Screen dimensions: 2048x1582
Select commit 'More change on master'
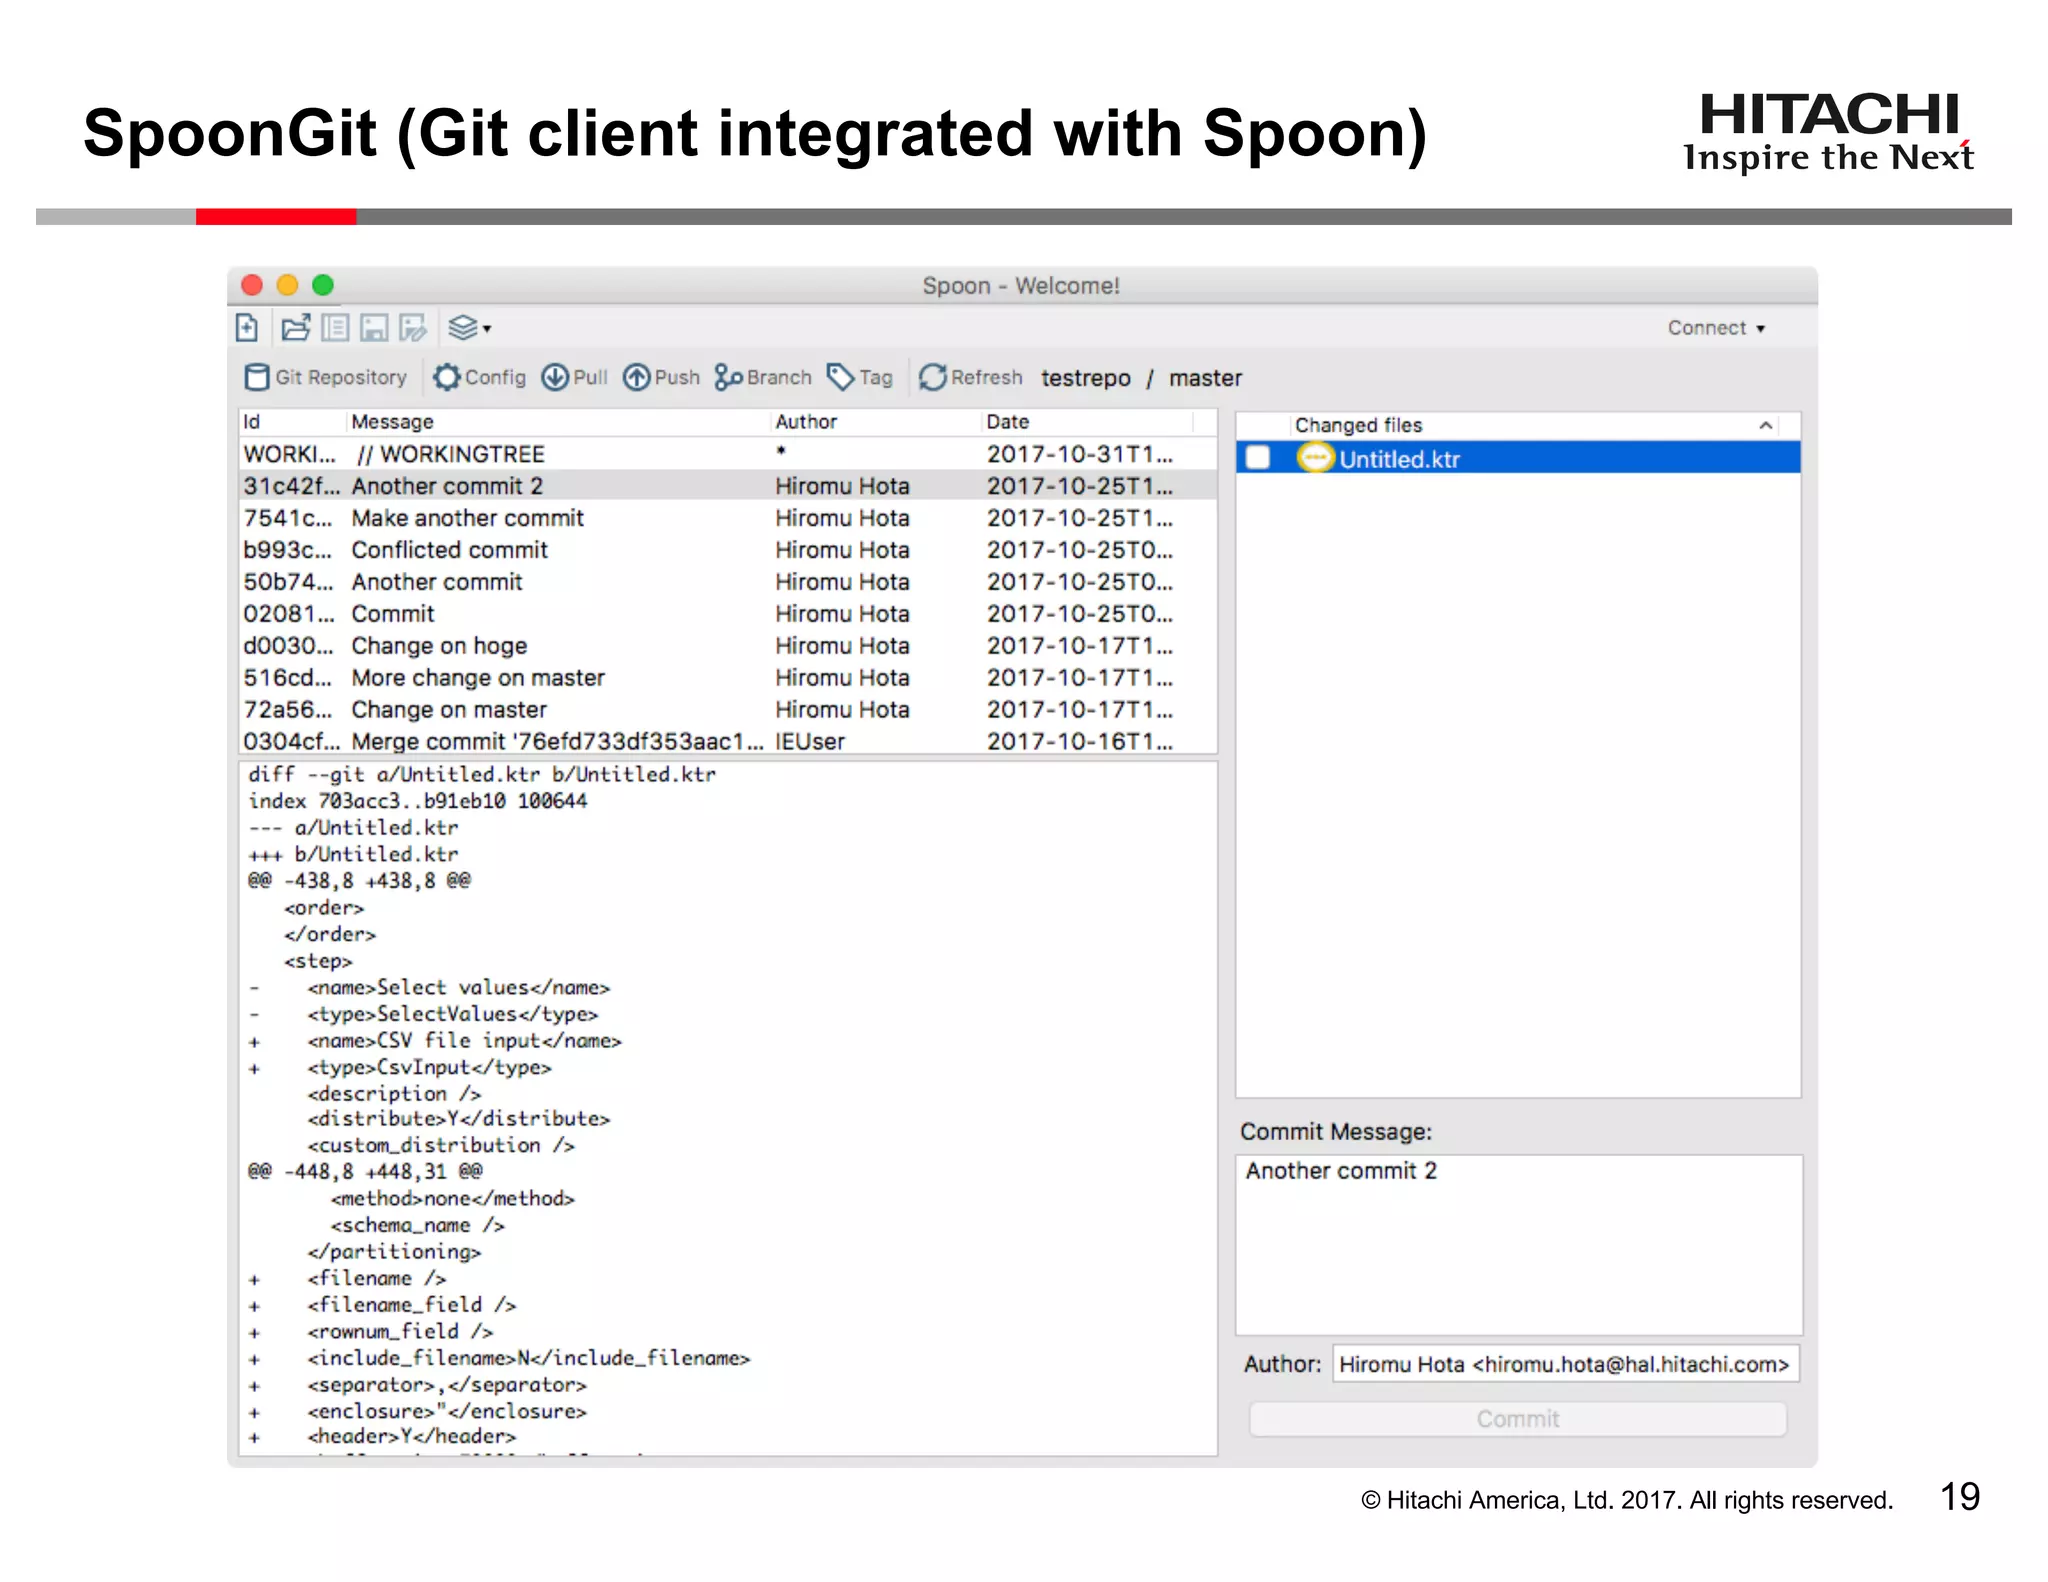click(728, 678)
